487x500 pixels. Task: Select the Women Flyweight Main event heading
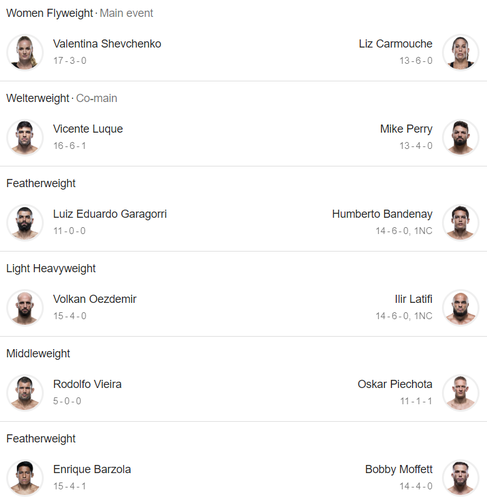79,13
